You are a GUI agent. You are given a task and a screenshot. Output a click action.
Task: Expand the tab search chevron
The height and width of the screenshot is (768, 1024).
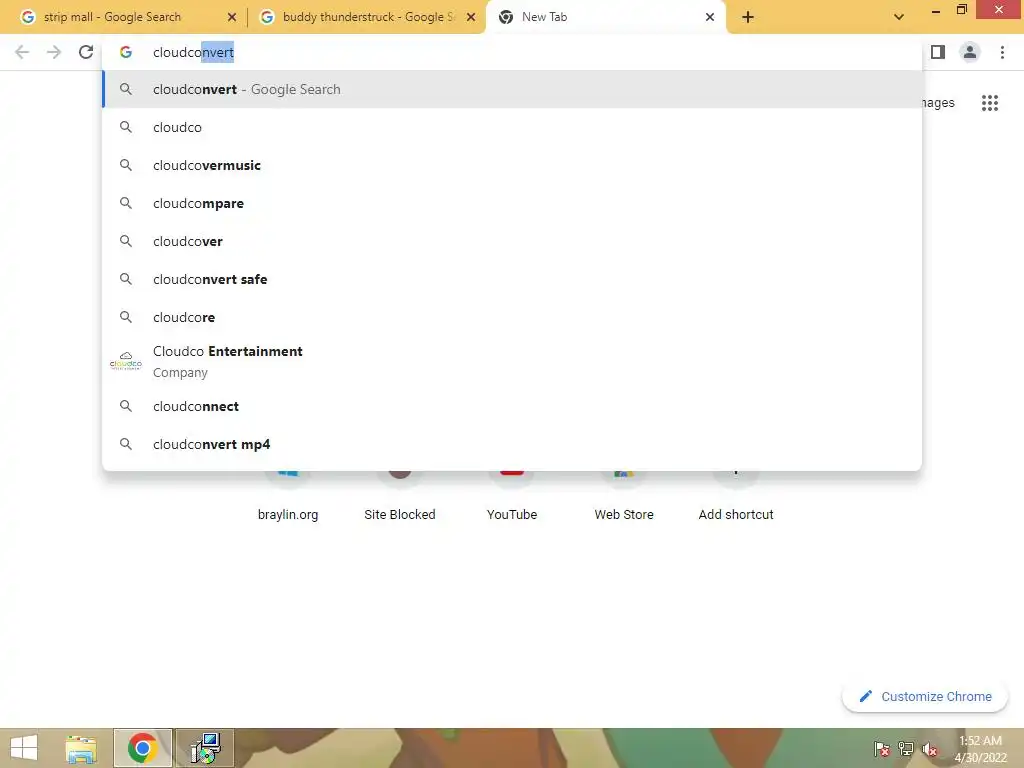point(899,17)
